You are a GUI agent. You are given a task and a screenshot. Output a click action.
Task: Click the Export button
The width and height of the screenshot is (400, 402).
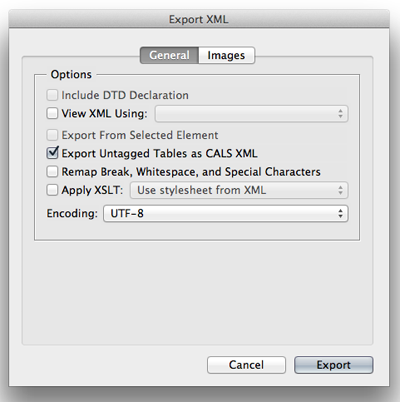(x=334, y=365)
